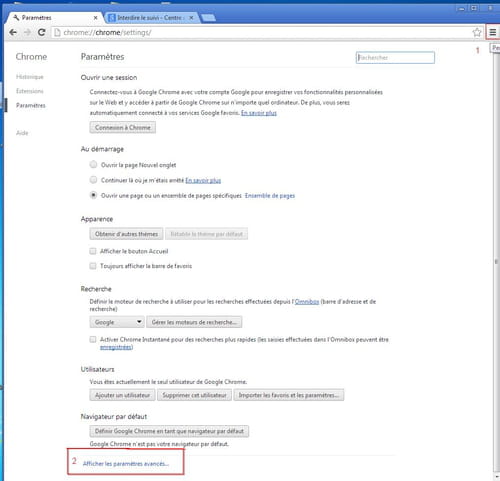This screenshot has height=481, width=500.
Task: Set Google Chrome as default browser
Action: (x=169, y=431)
